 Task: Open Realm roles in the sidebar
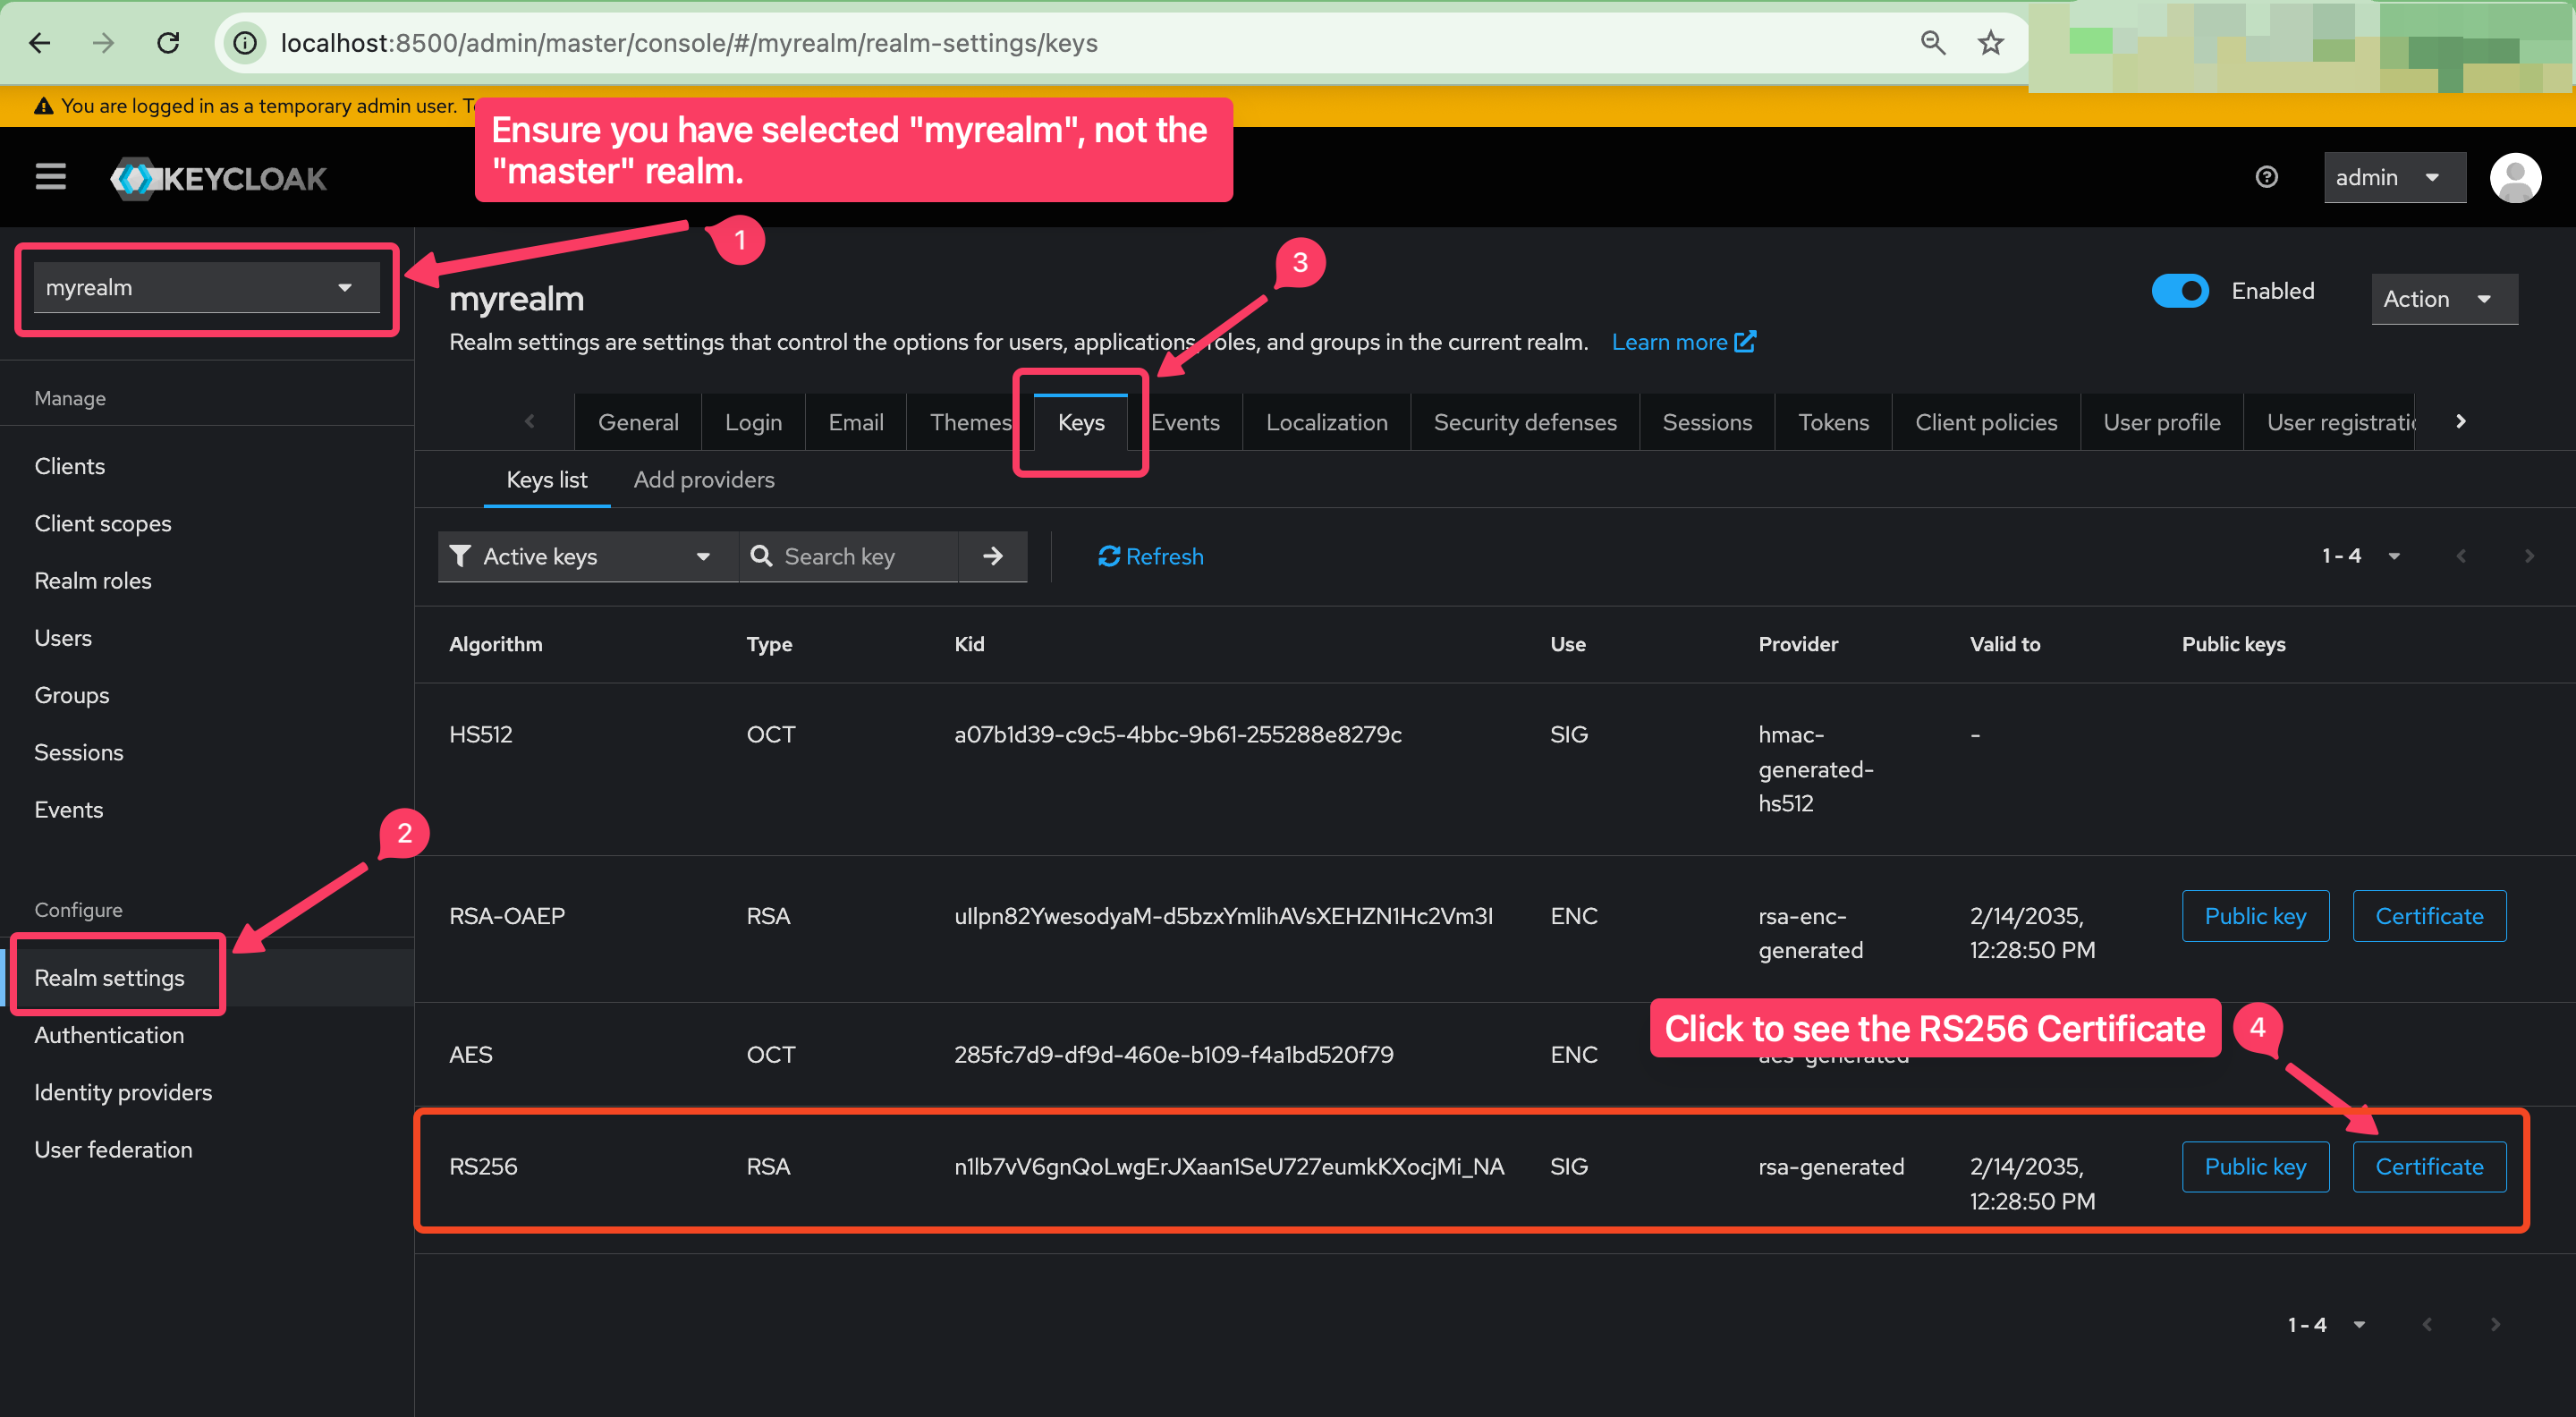[x=93, y=580]
